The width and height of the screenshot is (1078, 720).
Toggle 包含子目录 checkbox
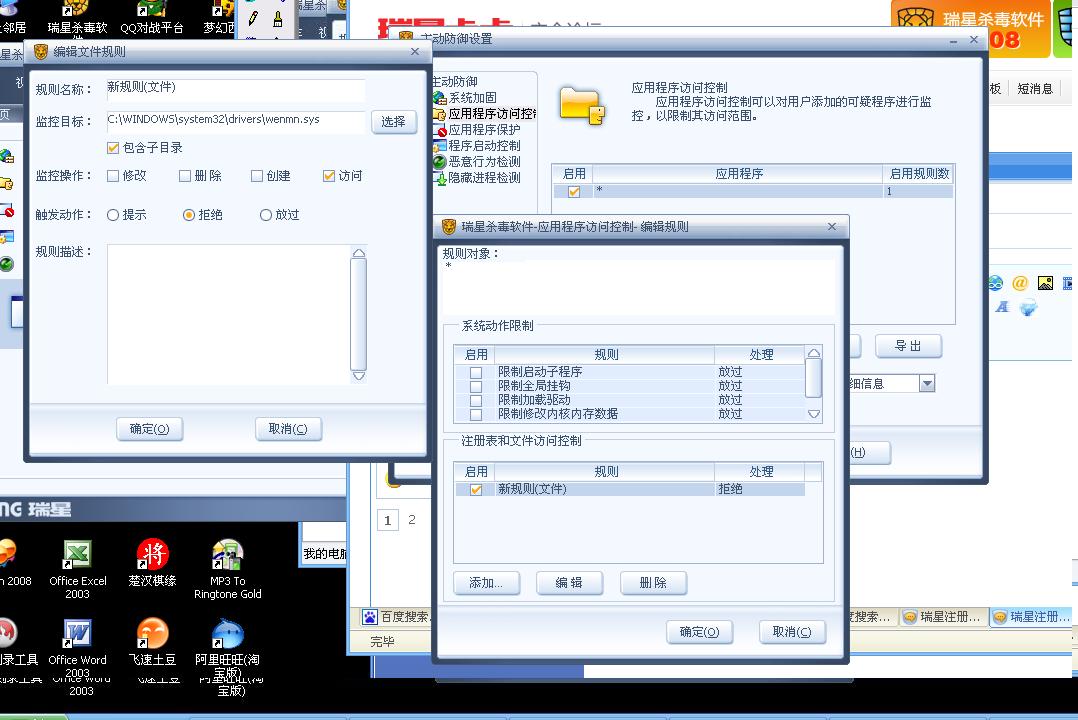(x=113, y=148)
